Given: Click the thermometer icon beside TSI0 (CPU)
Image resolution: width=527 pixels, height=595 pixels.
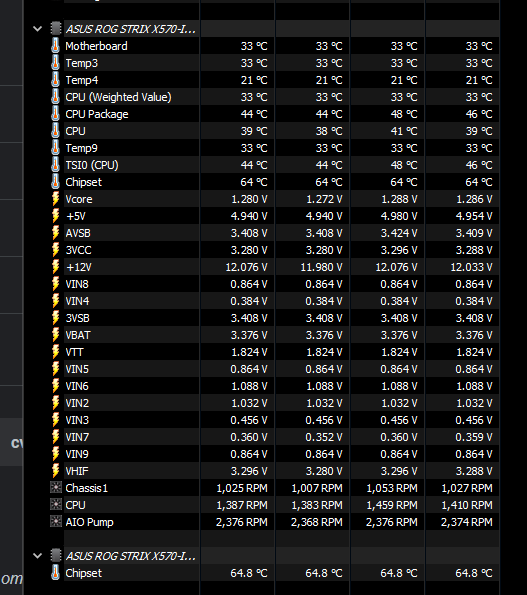Looking at the screenshot, I should (x=55, y=165).
